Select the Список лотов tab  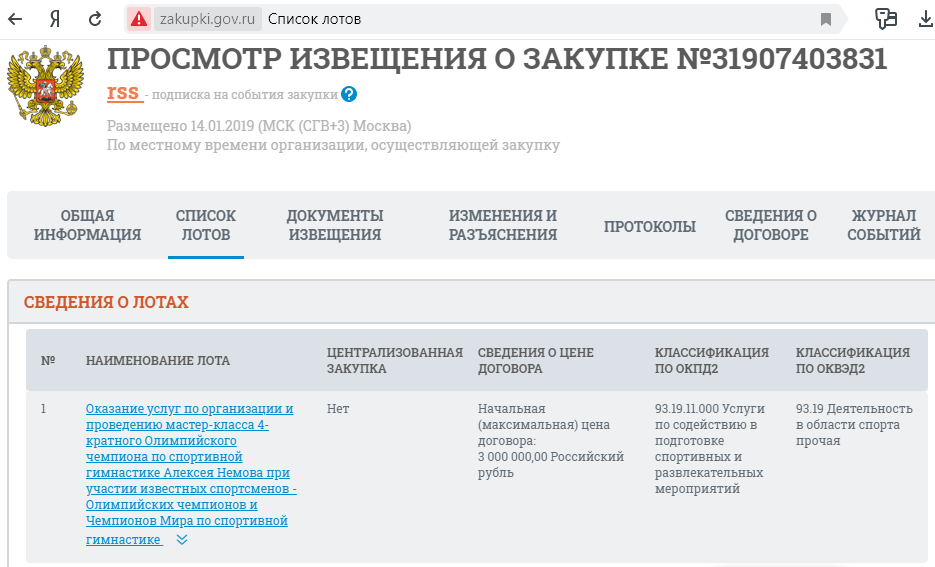point(206,225)
